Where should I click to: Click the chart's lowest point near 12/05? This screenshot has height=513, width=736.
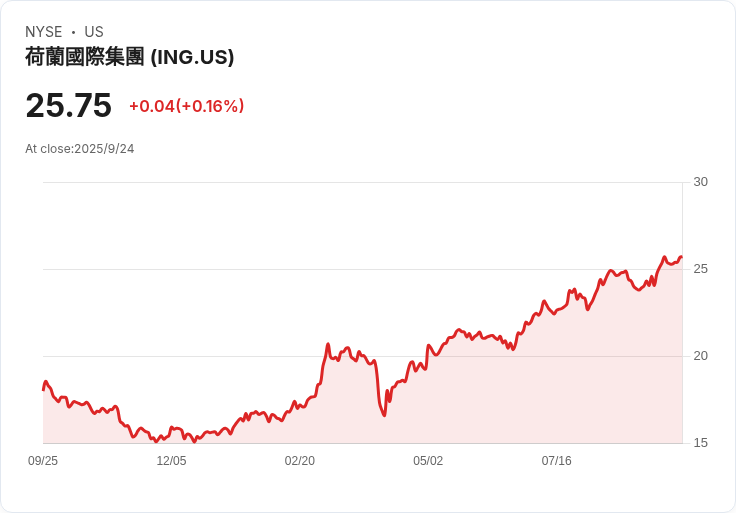pos(155,440)
